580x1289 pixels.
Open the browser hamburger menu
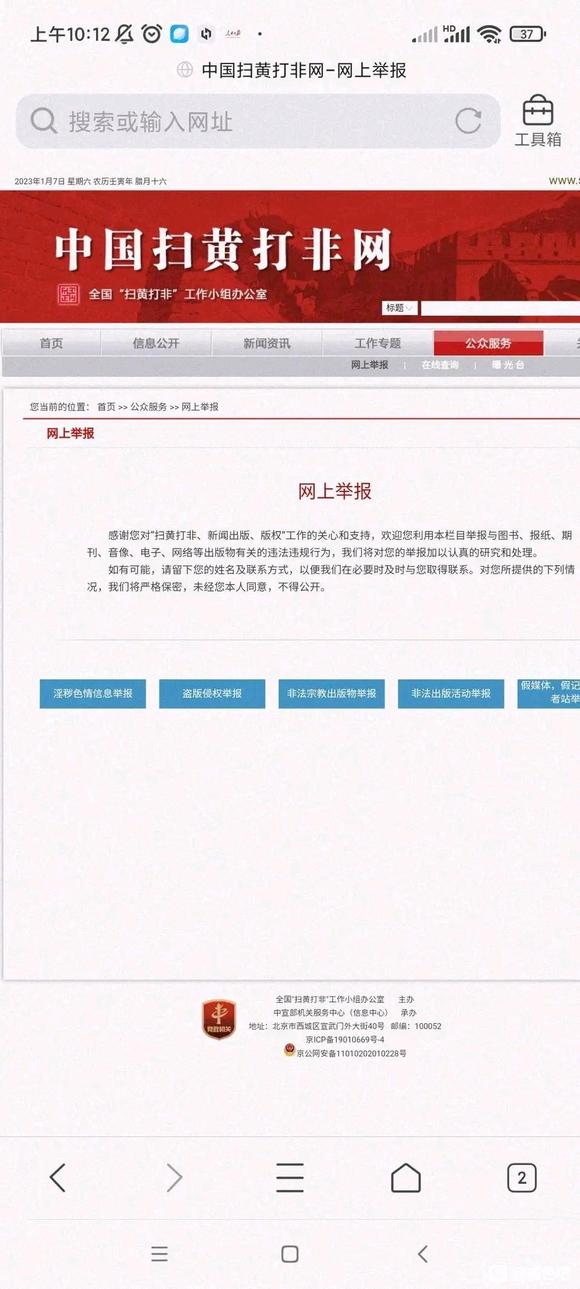click(x=290, y=1177)
